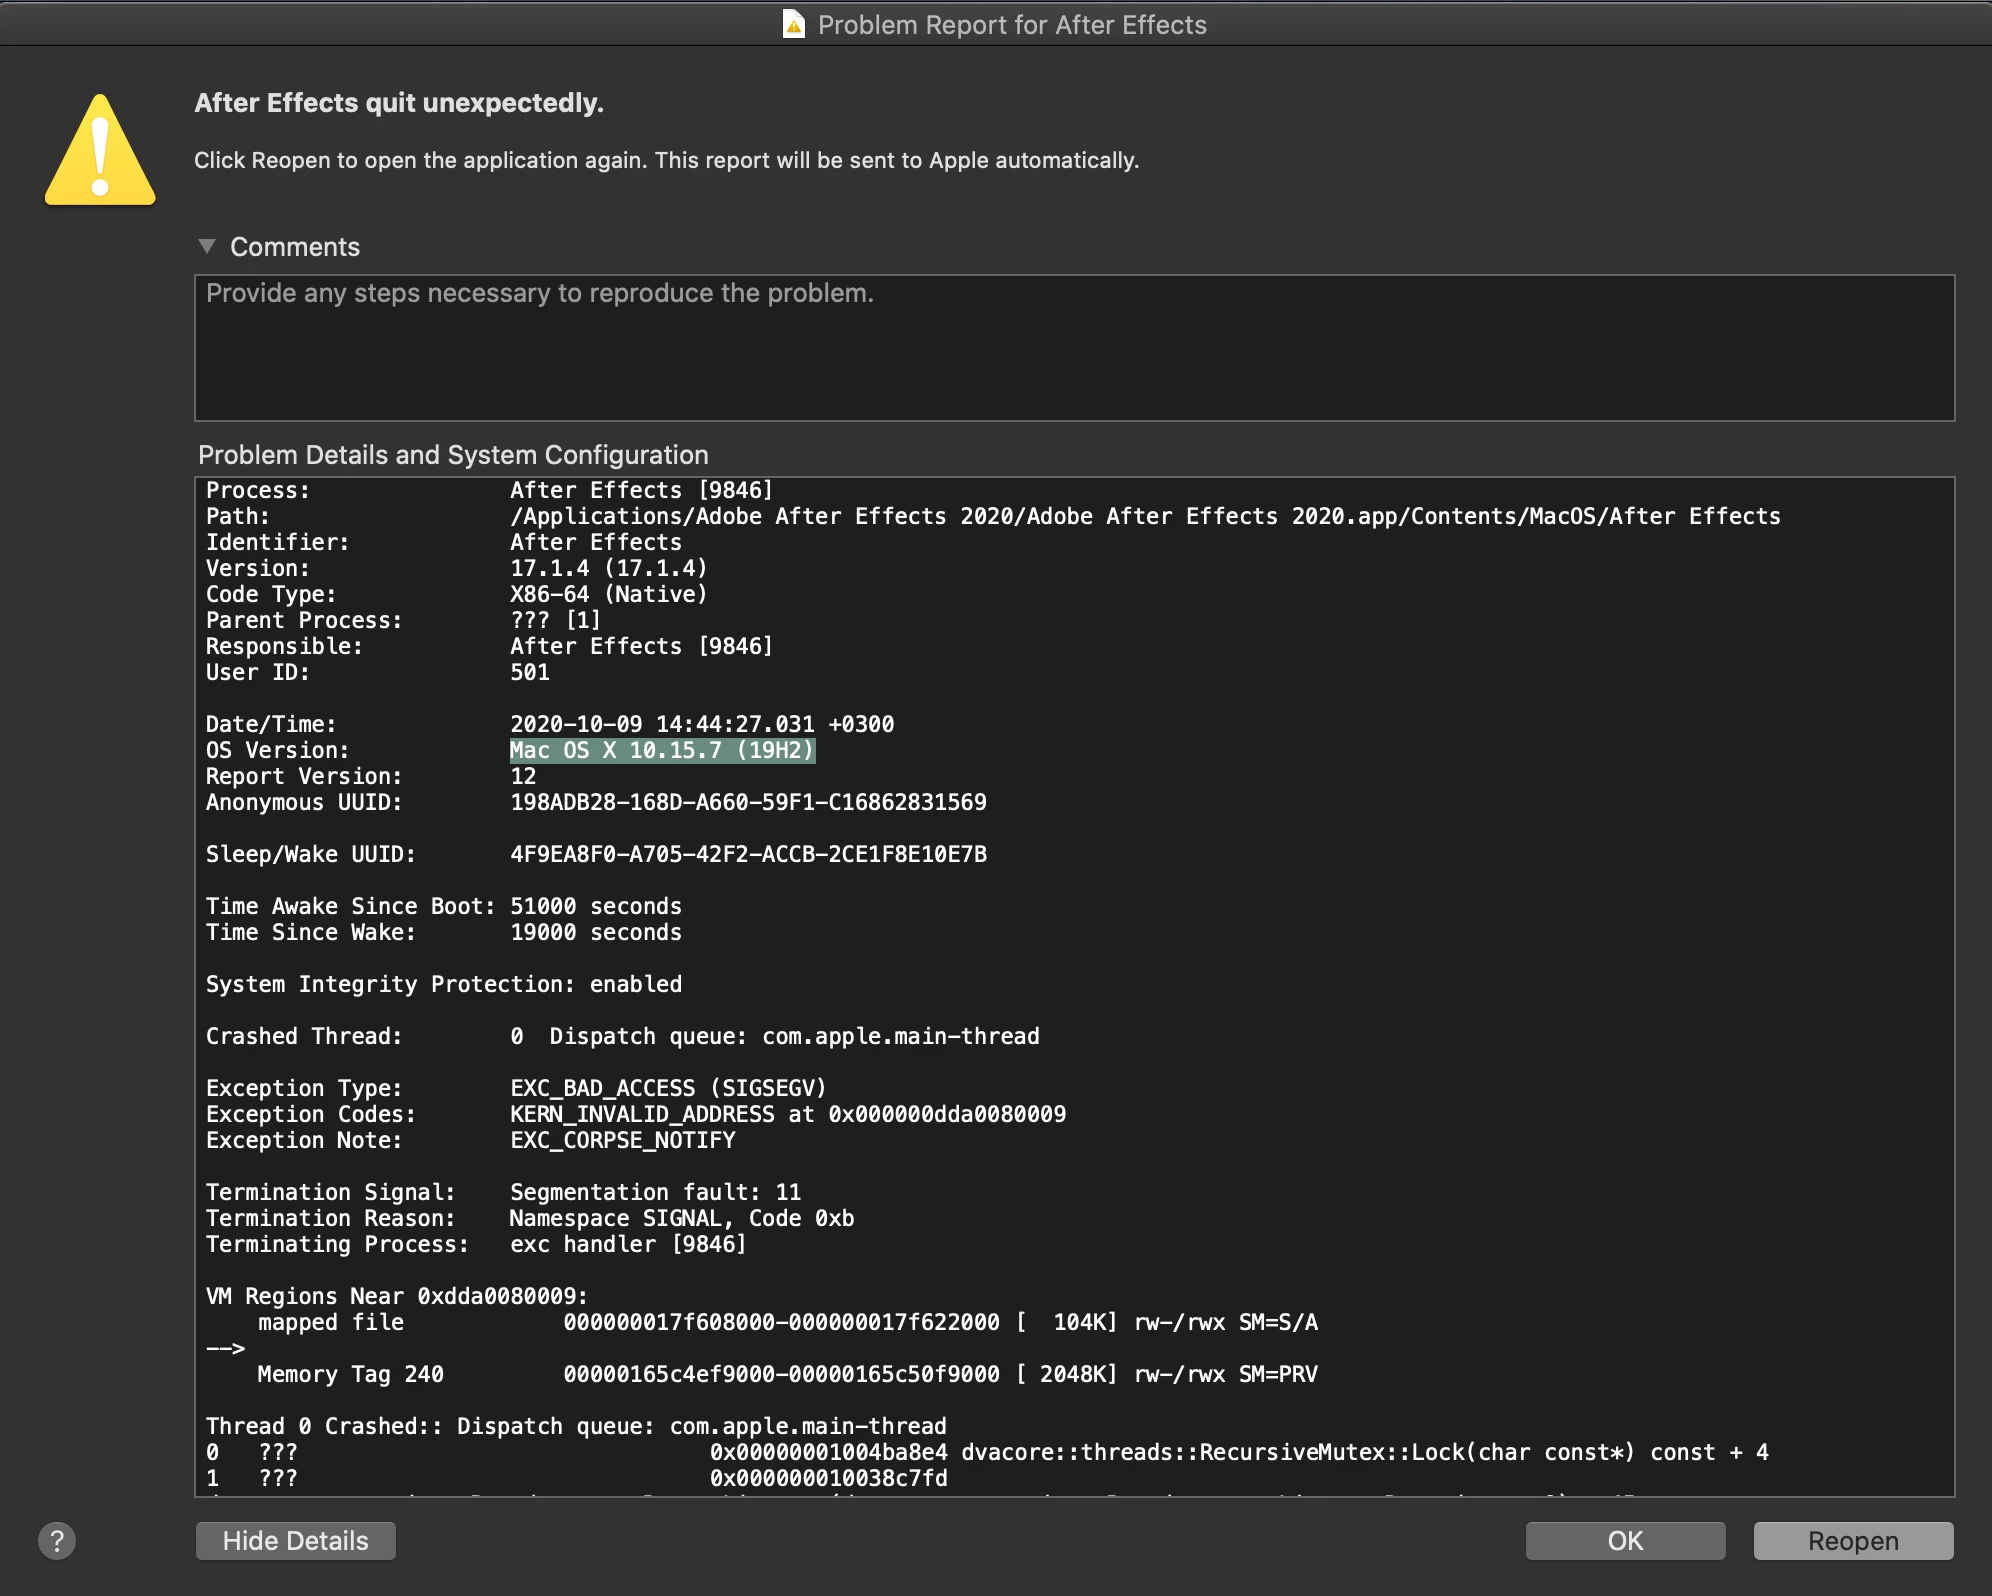Viewport: 1992px width, 1596px height.
Task: Open help with the question mark button
Action: point(57,1541)
